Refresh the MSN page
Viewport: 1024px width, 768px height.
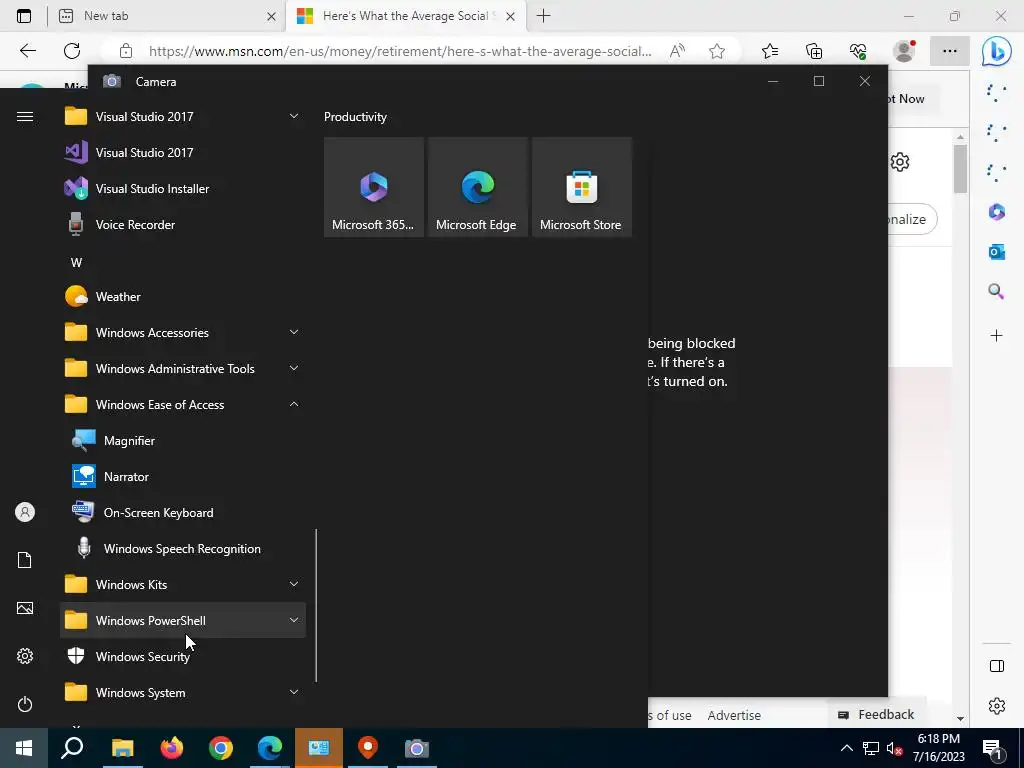pyautogui.click(x=72, y=51)
